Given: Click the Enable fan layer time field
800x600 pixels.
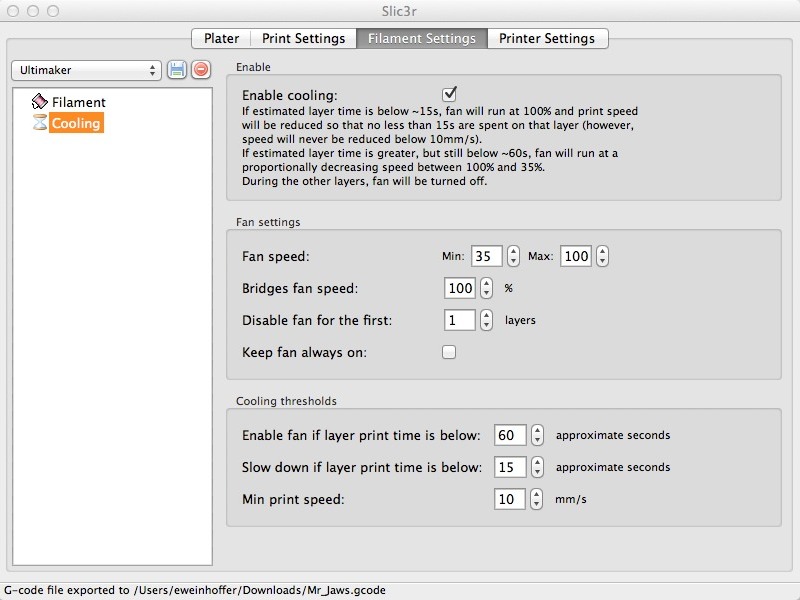Looking at the screenshot, I should 510,435.
